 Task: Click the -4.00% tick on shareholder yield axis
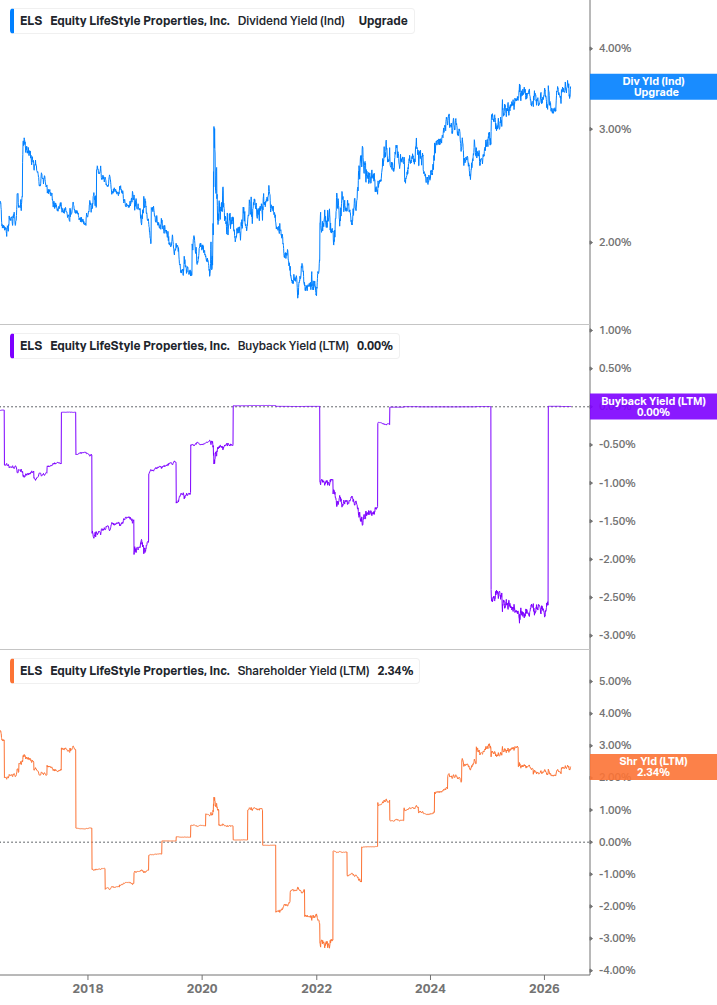[x=617, y=970]
